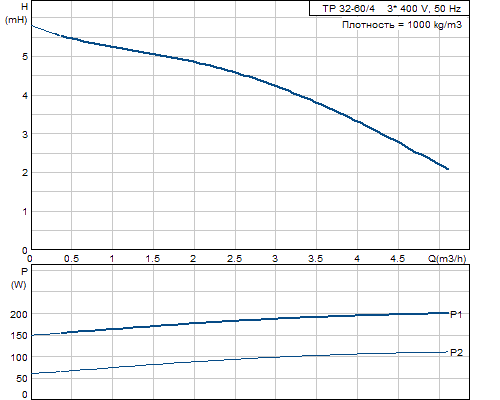500x400 pixels.
Task: Click the right end of the head curve
Action: click(x=447, y=169)
